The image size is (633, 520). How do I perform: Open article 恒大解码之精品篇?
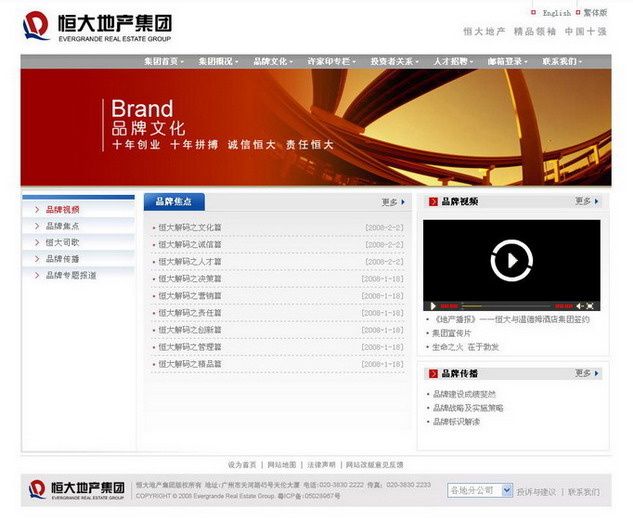point(190,364)
